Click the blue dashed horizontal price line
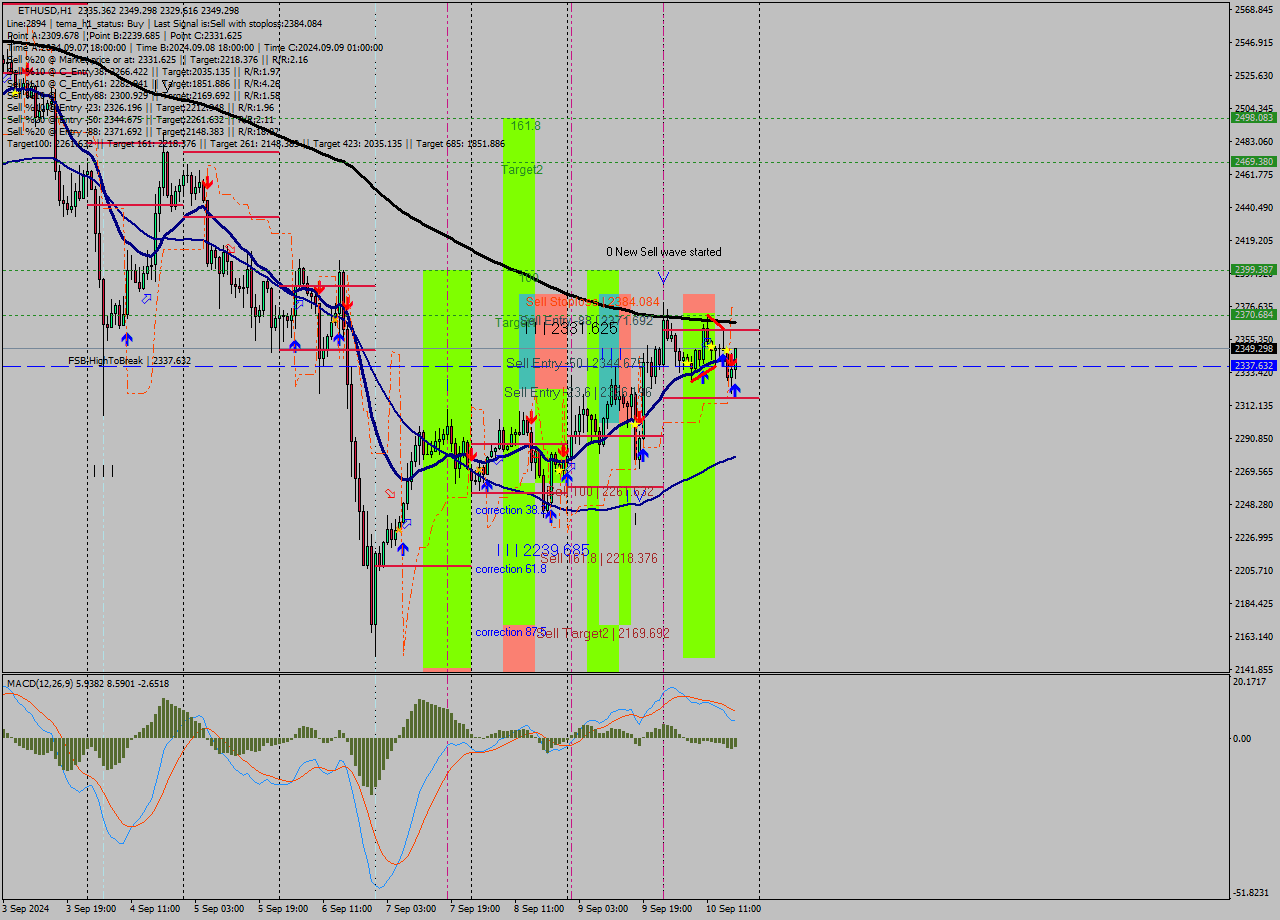 300,367
